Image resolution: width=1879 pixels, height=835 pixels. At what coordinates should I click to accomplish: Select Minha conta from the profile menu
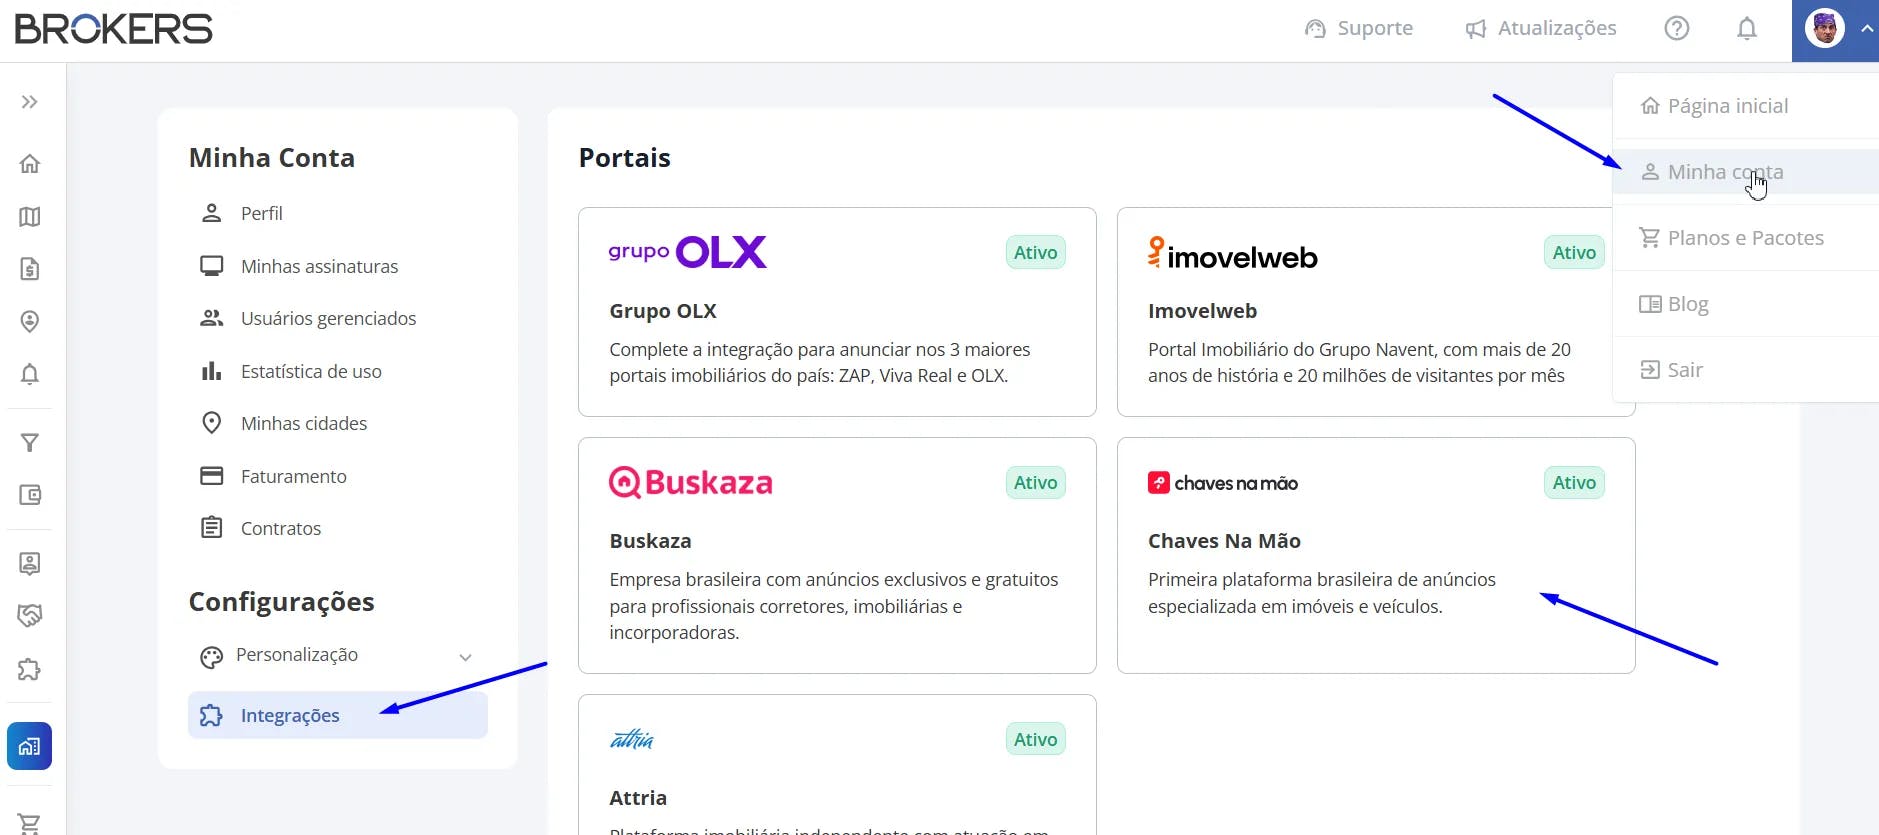[x=1725, y=172]
